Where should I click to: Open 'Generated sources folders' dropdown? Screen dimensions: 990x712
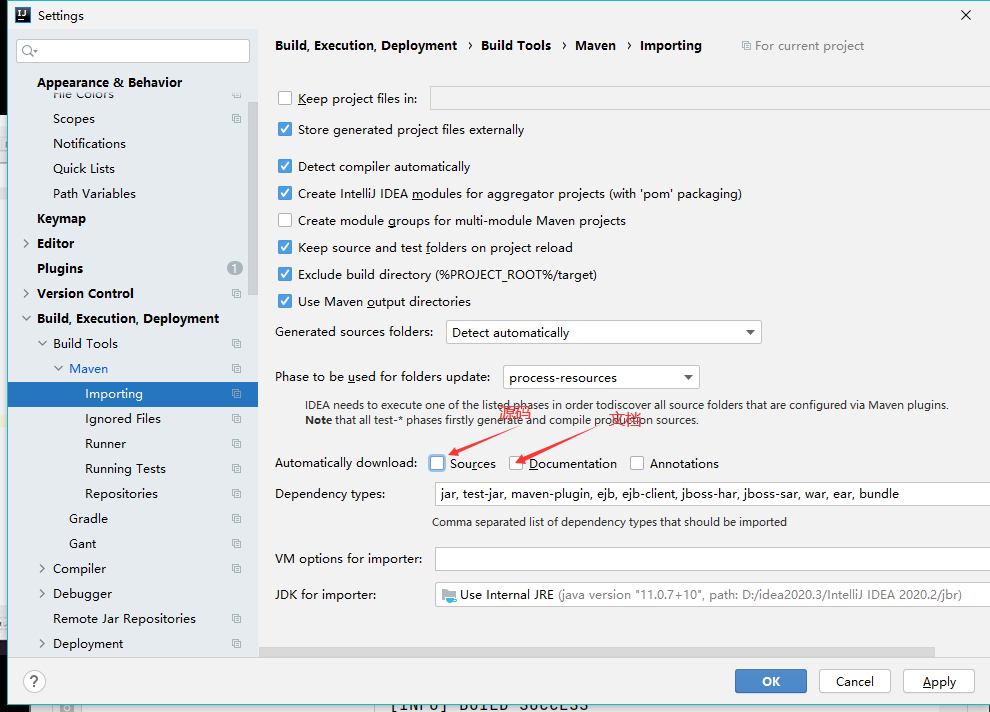pos(604,333)
